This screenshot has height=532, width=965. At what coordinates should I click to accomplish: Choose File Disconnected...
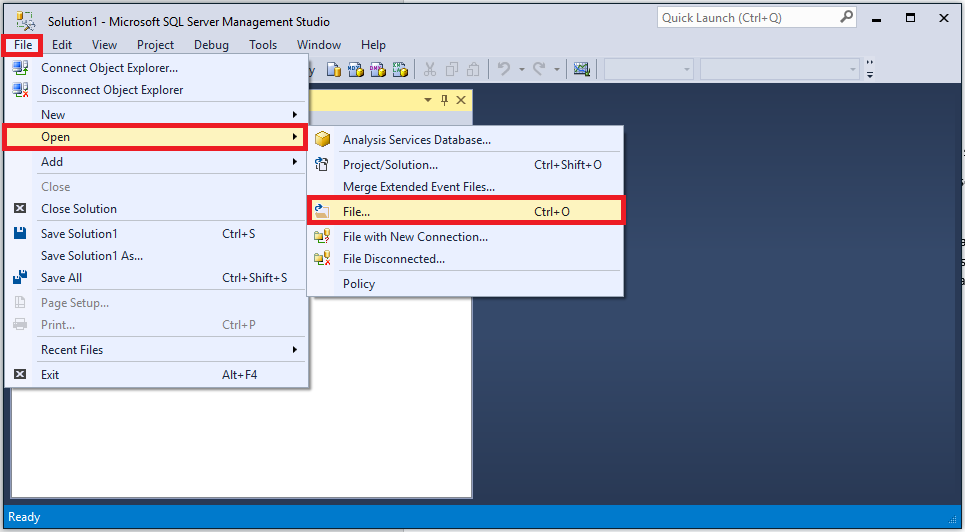point(466,259)
